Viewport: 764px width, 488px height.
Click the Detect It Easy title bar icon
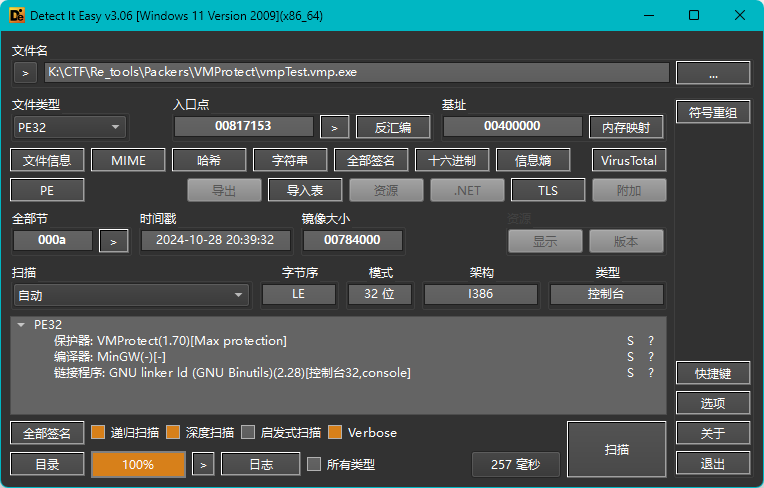click(x=17, y=16)
